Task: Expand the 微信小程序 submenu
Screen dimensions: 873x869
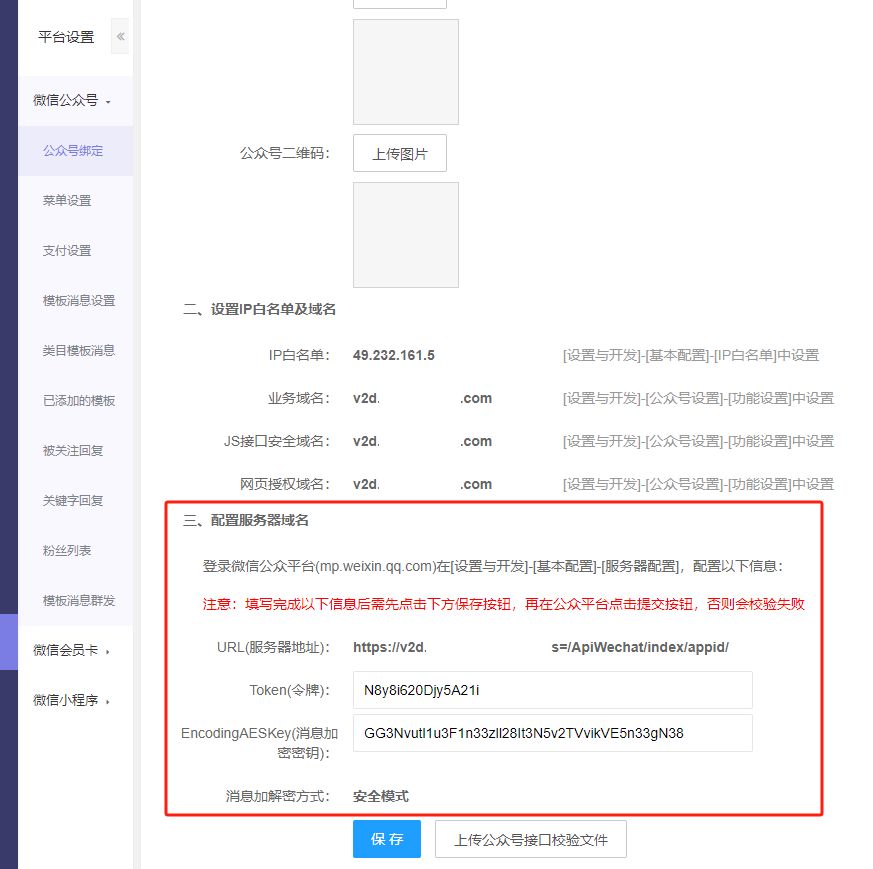Action: pos(71,701)
